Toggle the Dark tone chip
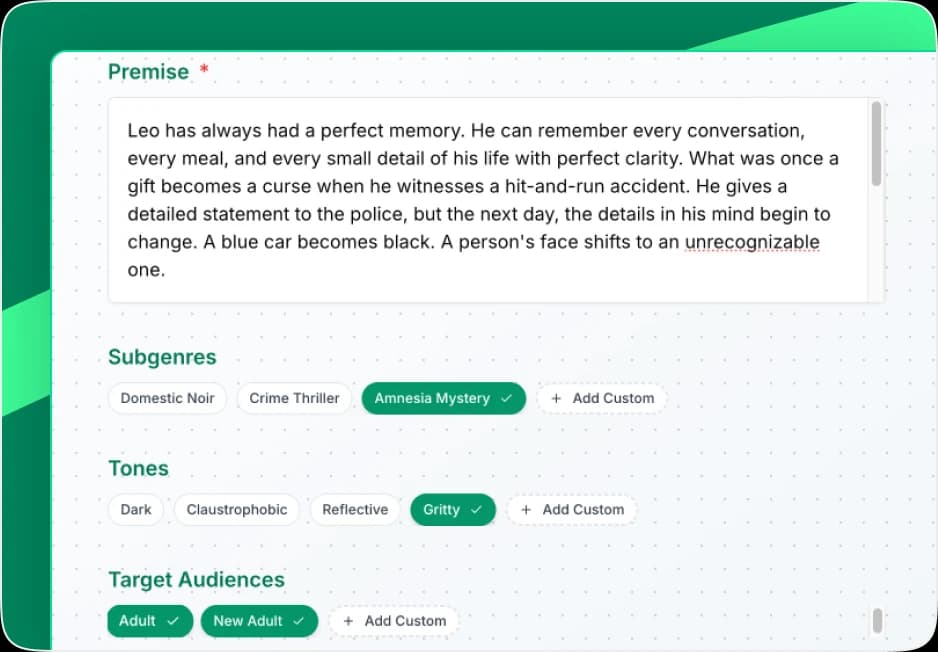 coord(136,509)
